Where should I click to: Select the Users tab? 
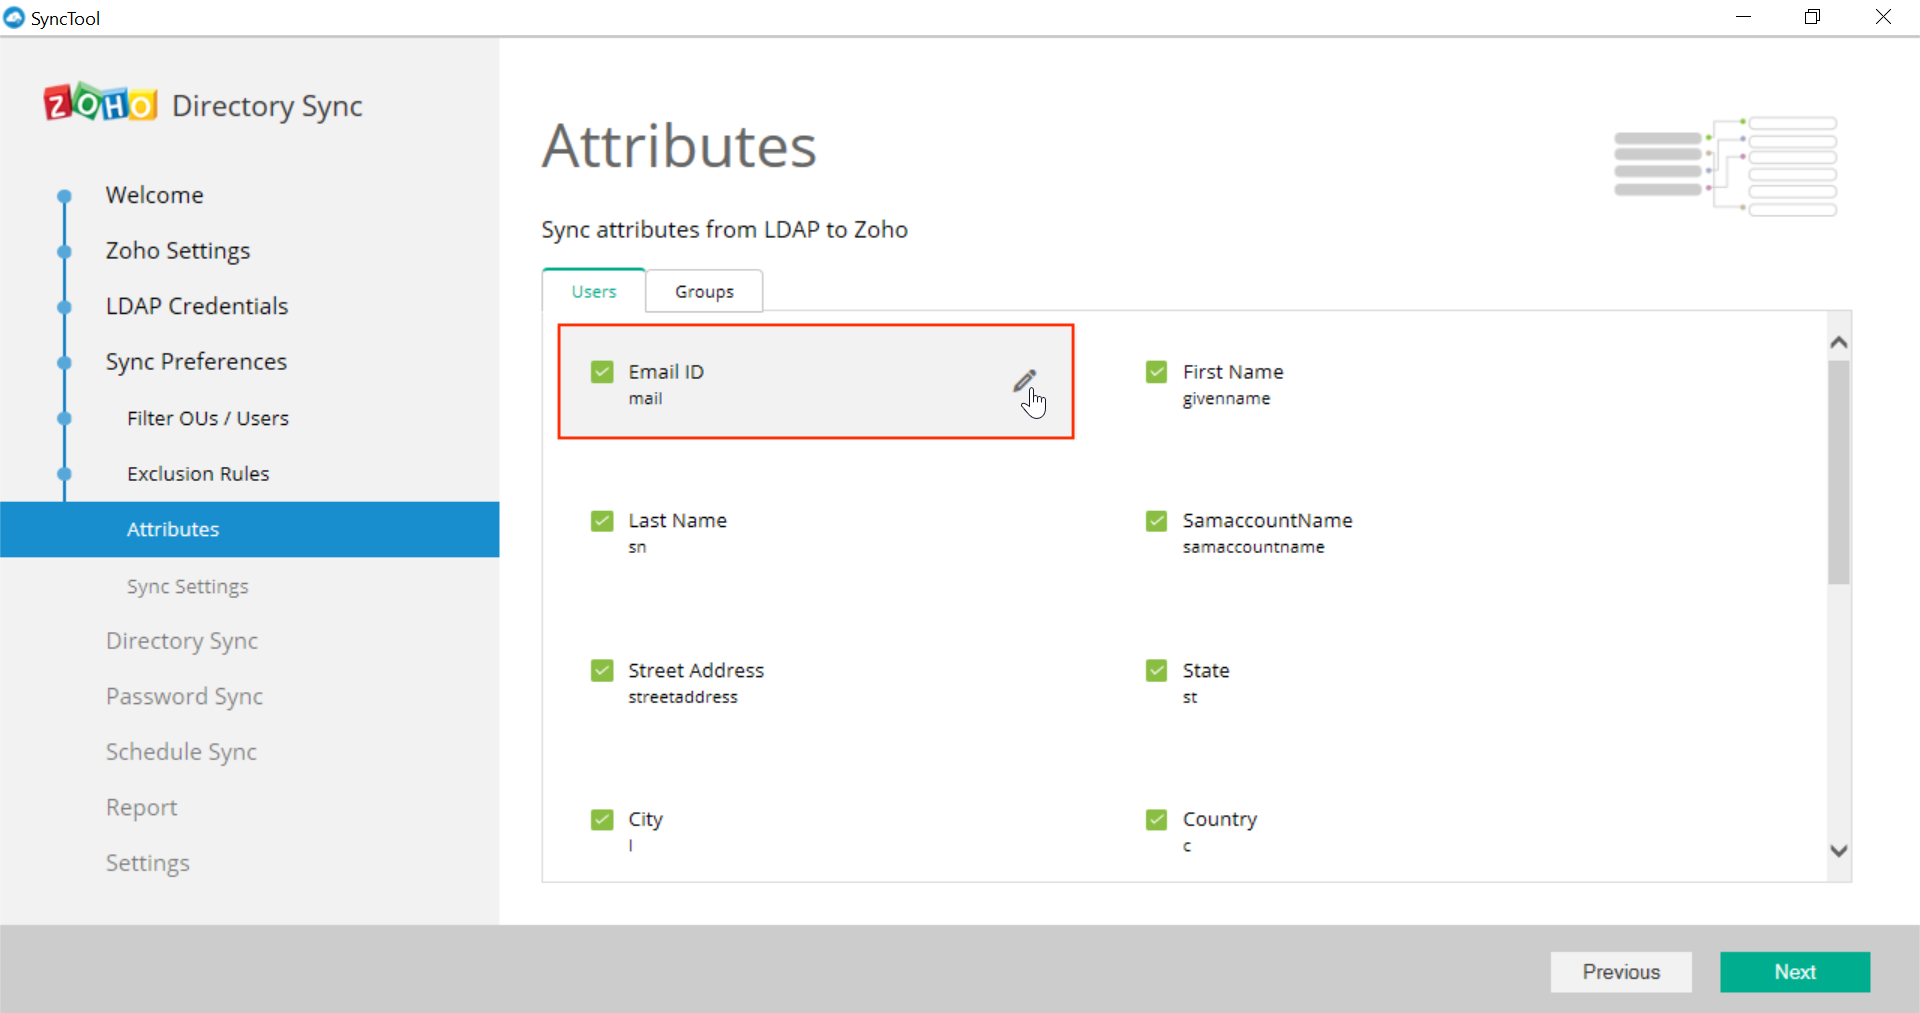tap(593, 290)
